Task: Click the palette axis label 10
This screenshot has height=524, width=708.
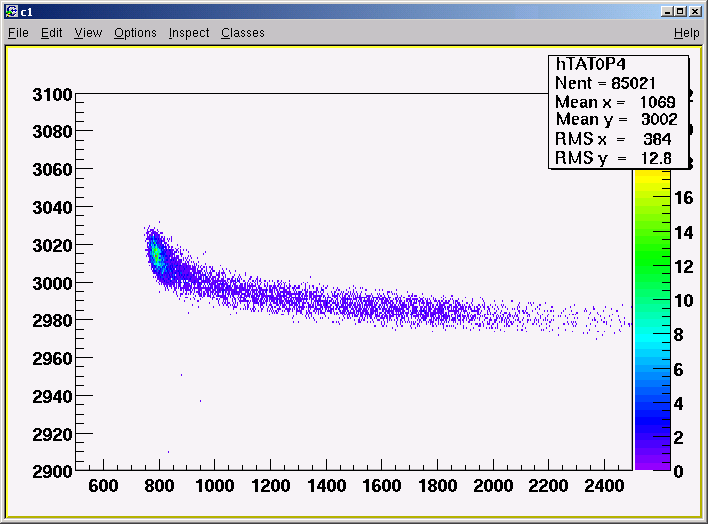Action: tap(683, 301)
